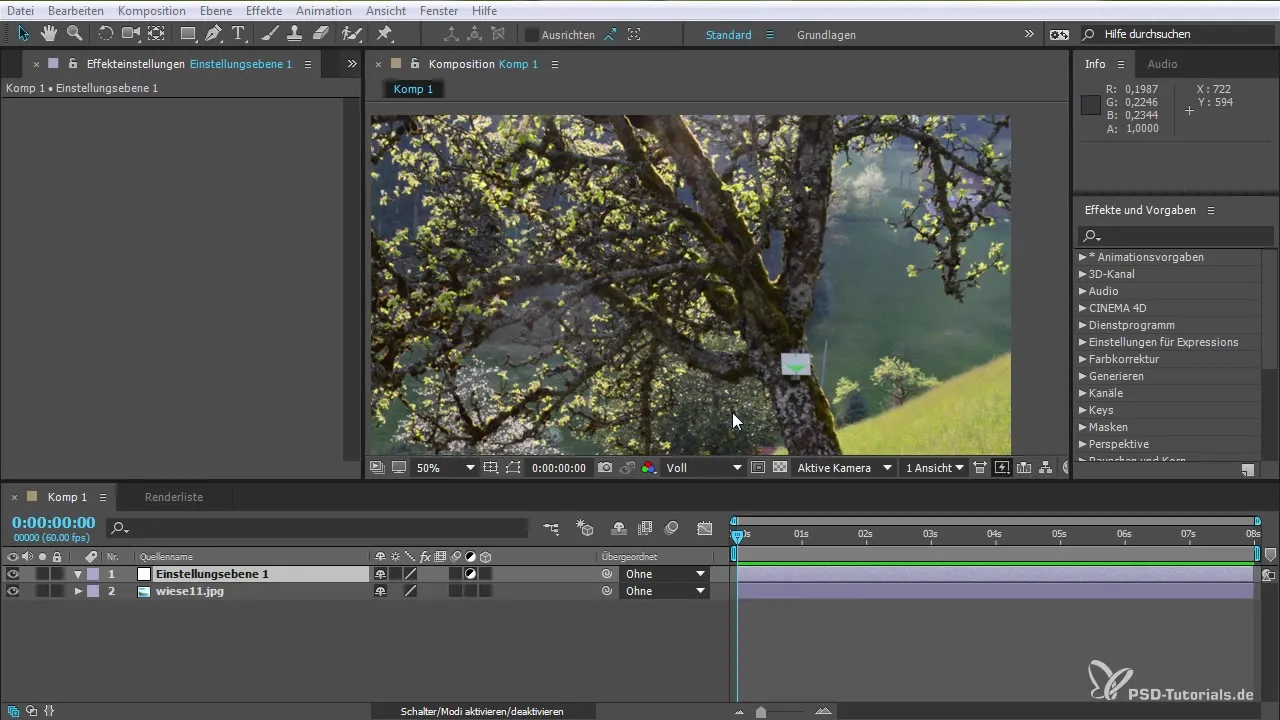Open parent dropdown for wiese11.jpg
1280x720 pixels.
coord(665,591)
